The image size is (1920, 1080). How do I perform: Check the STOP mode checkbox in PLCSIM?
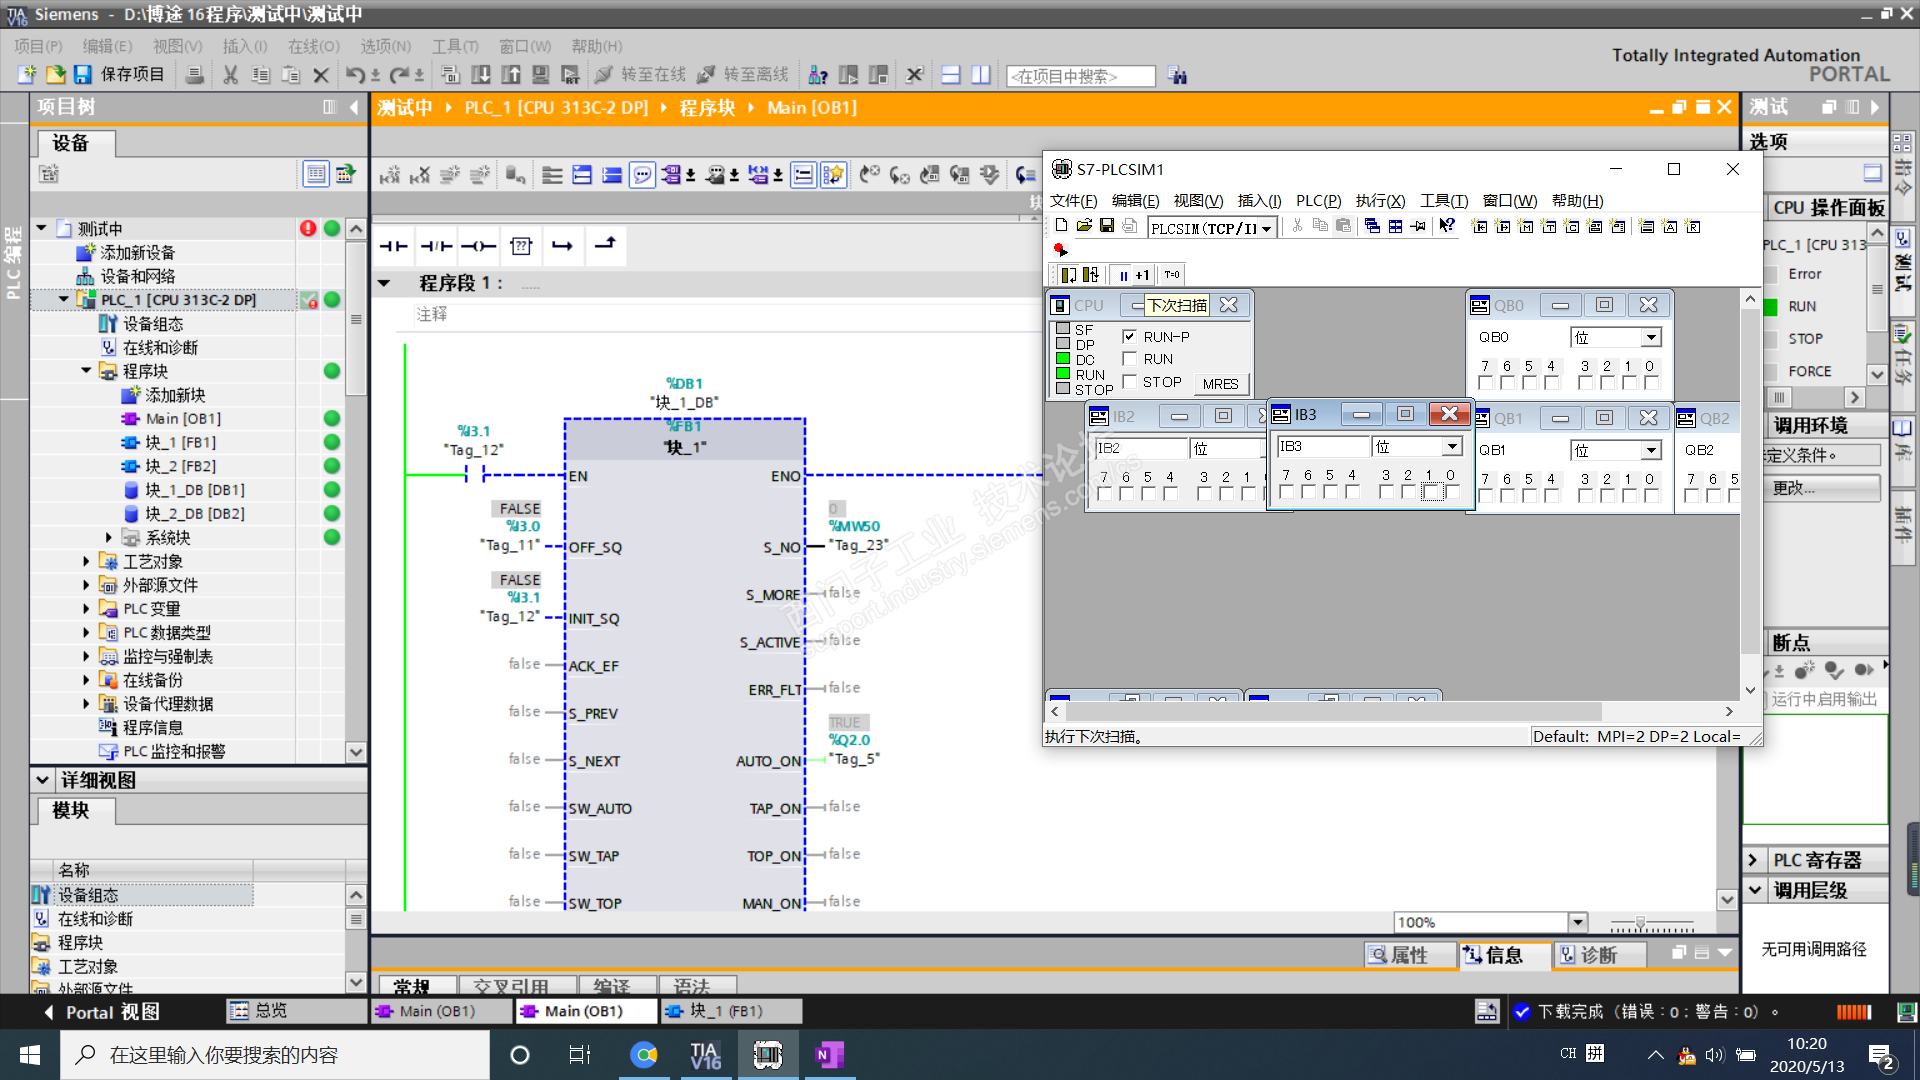1130,382
